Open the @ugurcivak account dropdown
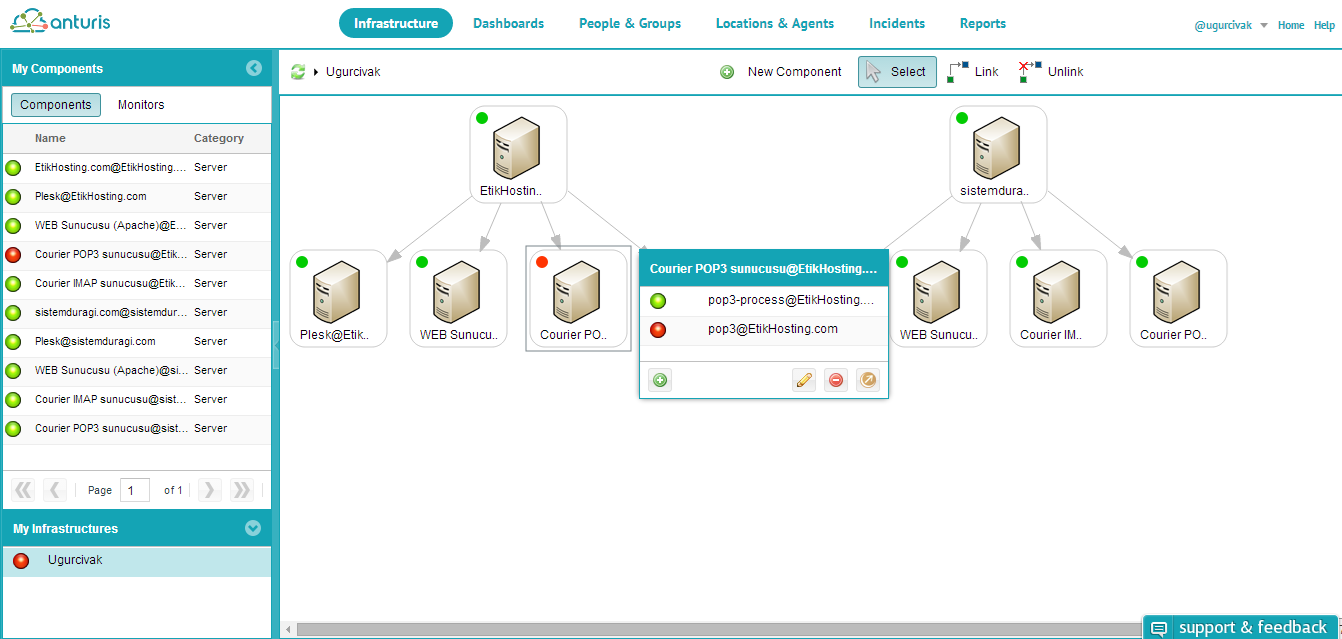The width and height of the screenshot is (1342, 639). (1231, 25)
